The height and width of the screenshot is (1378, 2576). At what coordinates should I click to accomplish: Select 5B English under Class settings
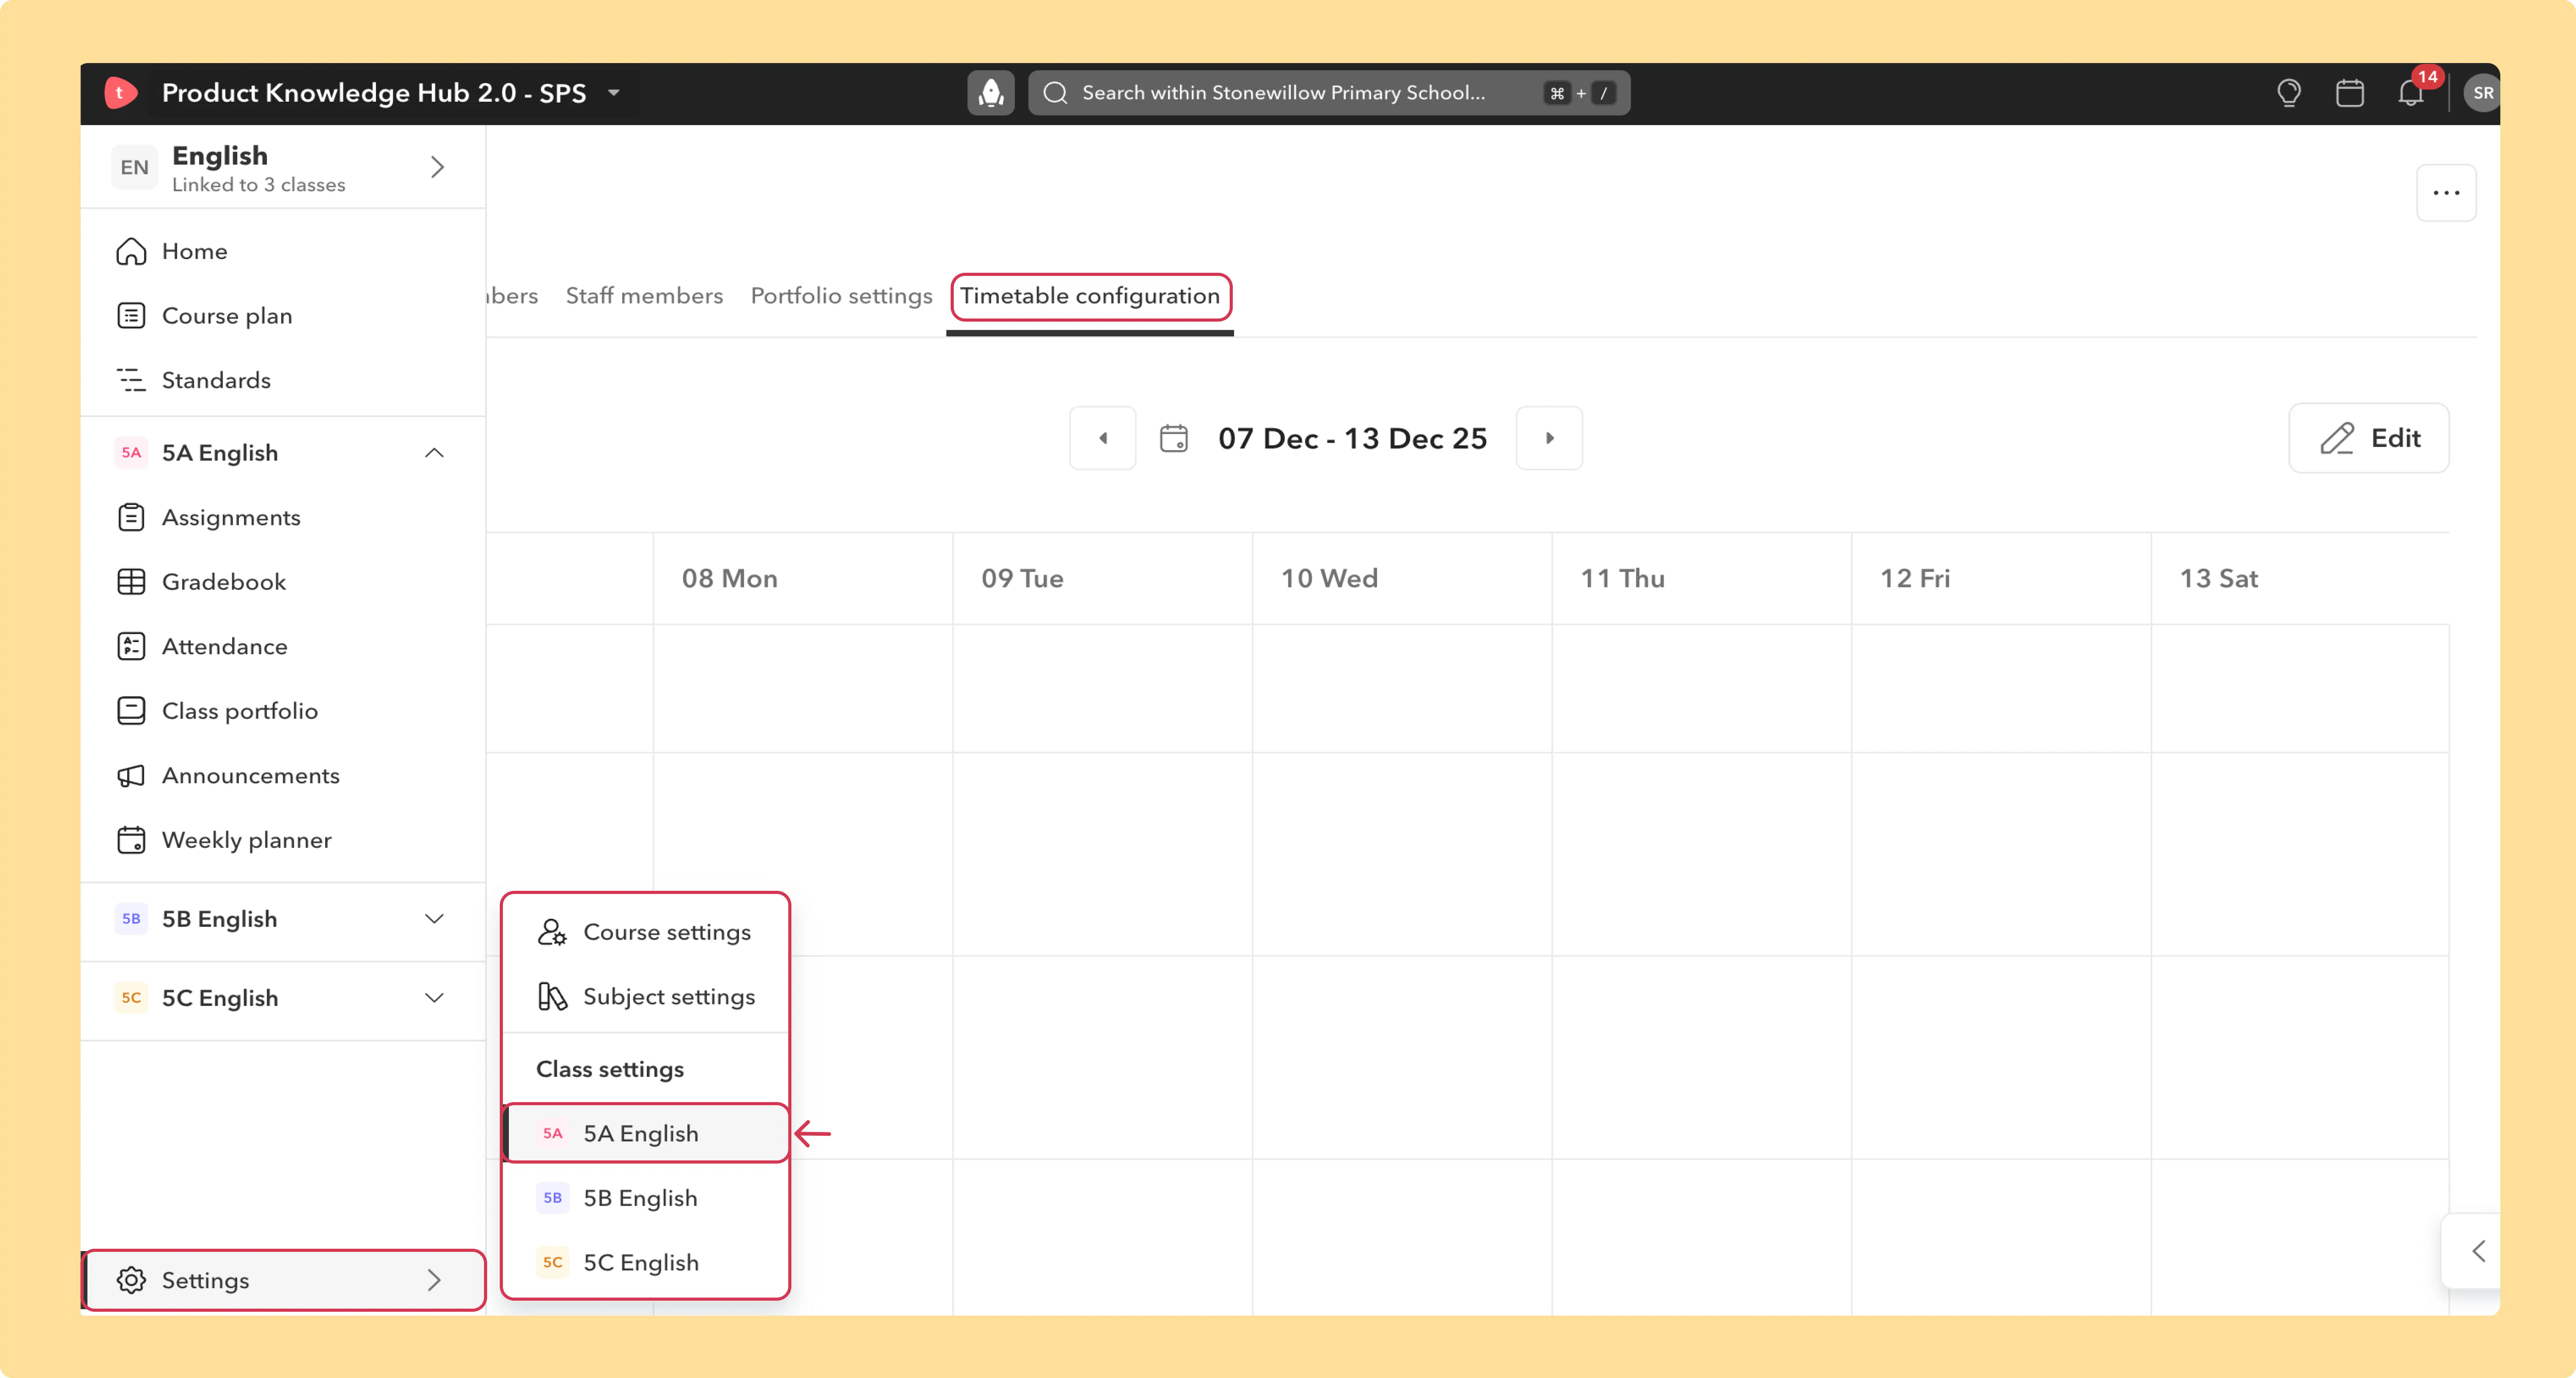tap(646, 1198)
